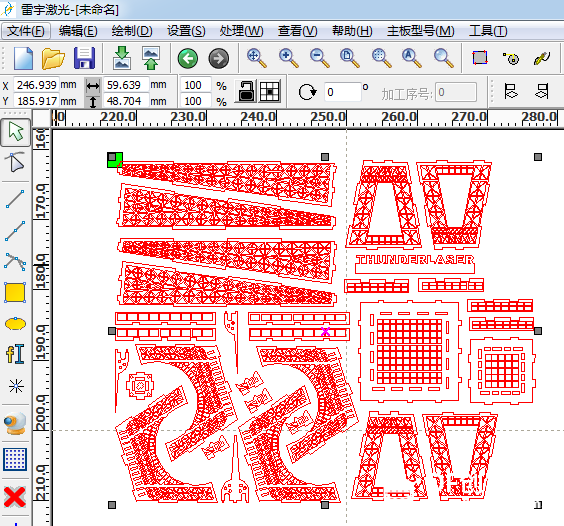Click the gray redo arrow
564x526 pixels.
tap(219, 58)
